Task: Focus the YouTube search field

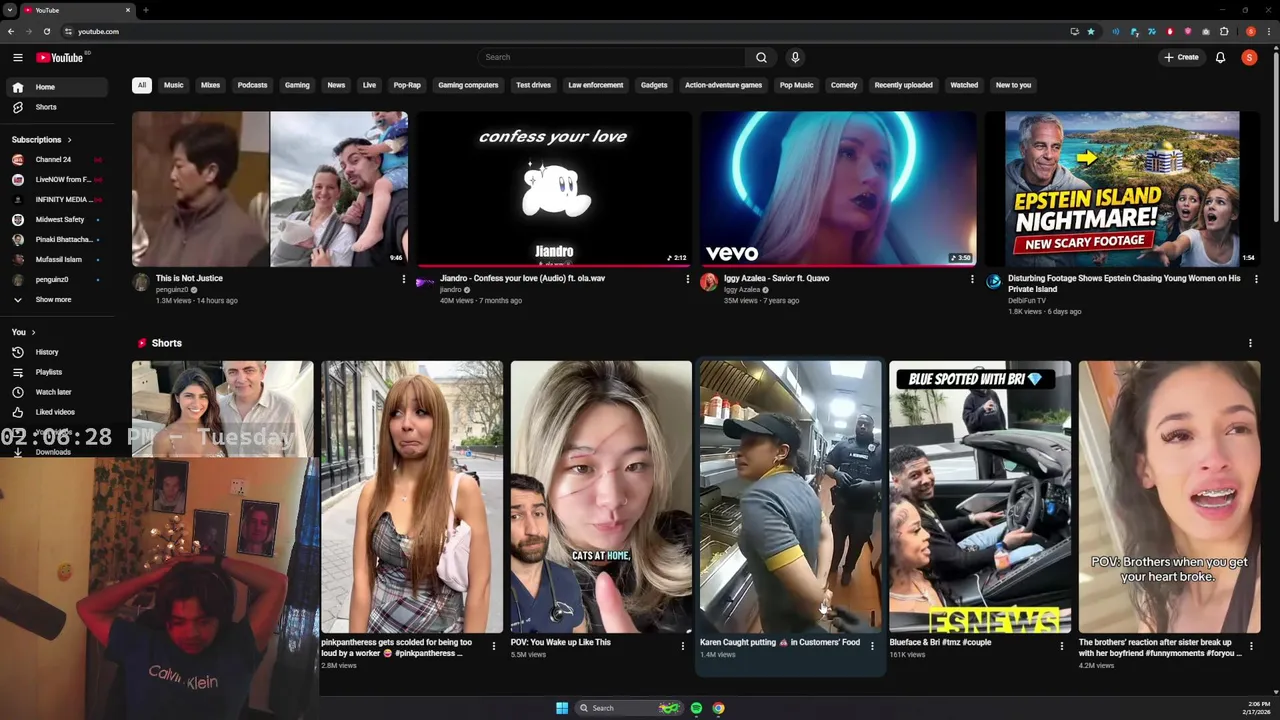Action: tap(611, 57)
